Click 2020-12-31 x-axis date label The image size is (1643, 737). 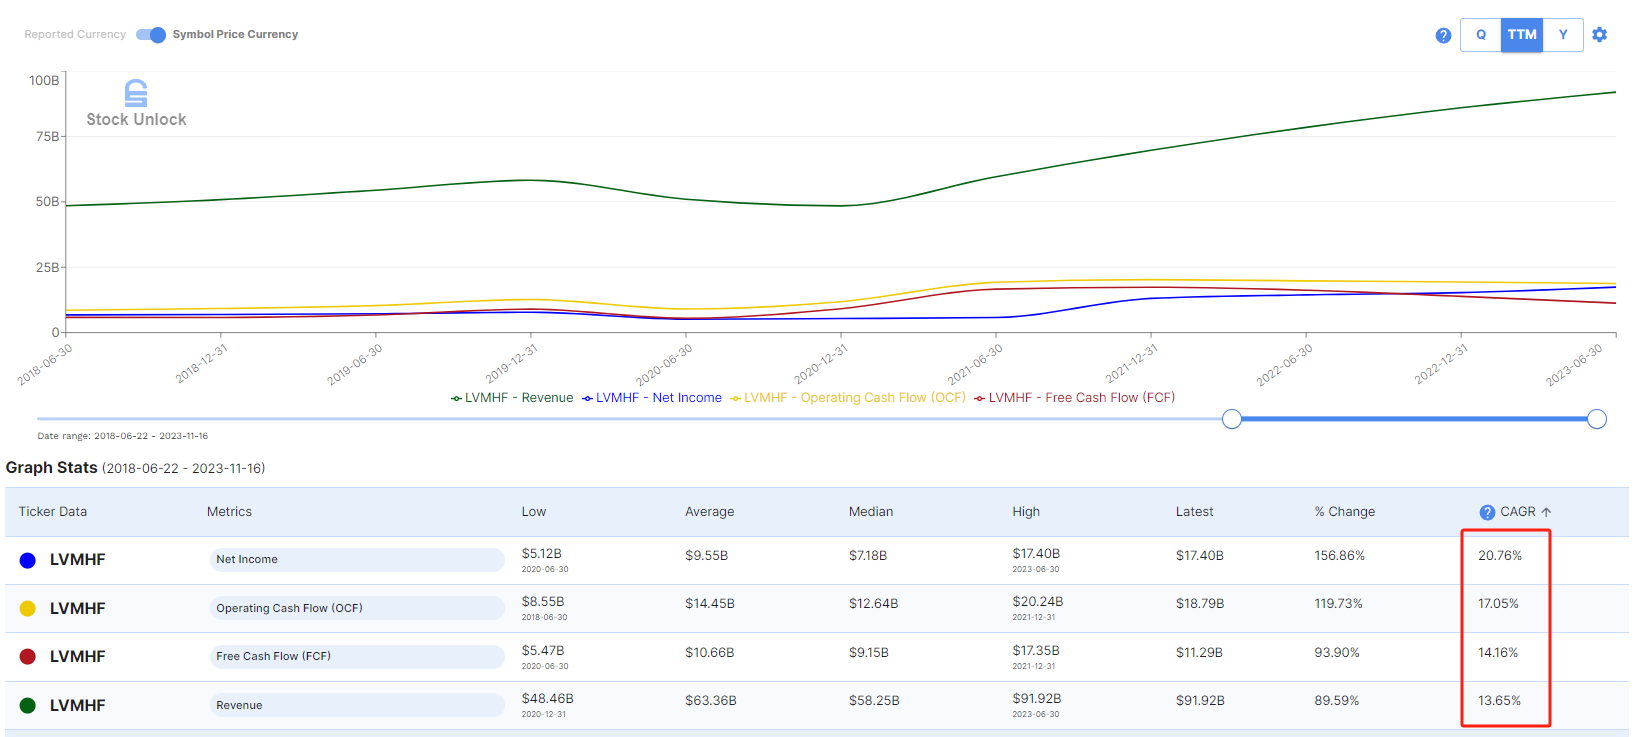point(821,365)
